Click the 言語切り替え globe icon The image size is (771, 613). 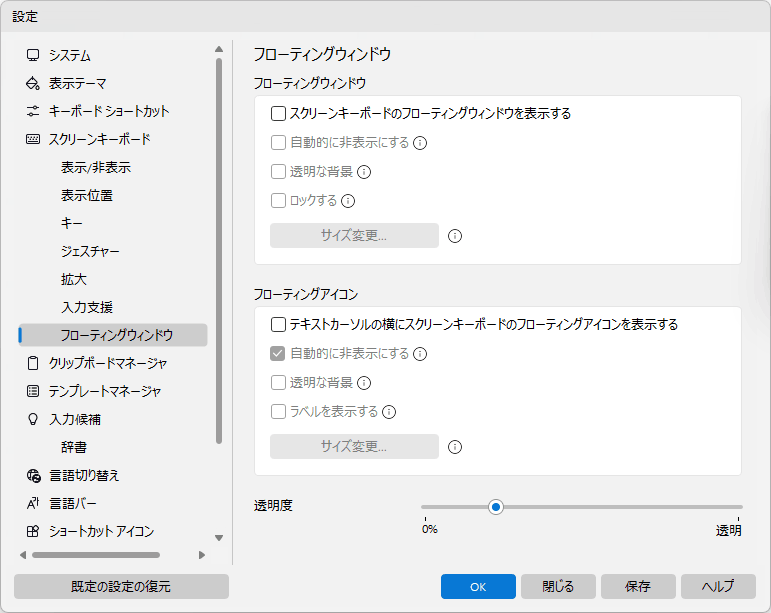33,475
